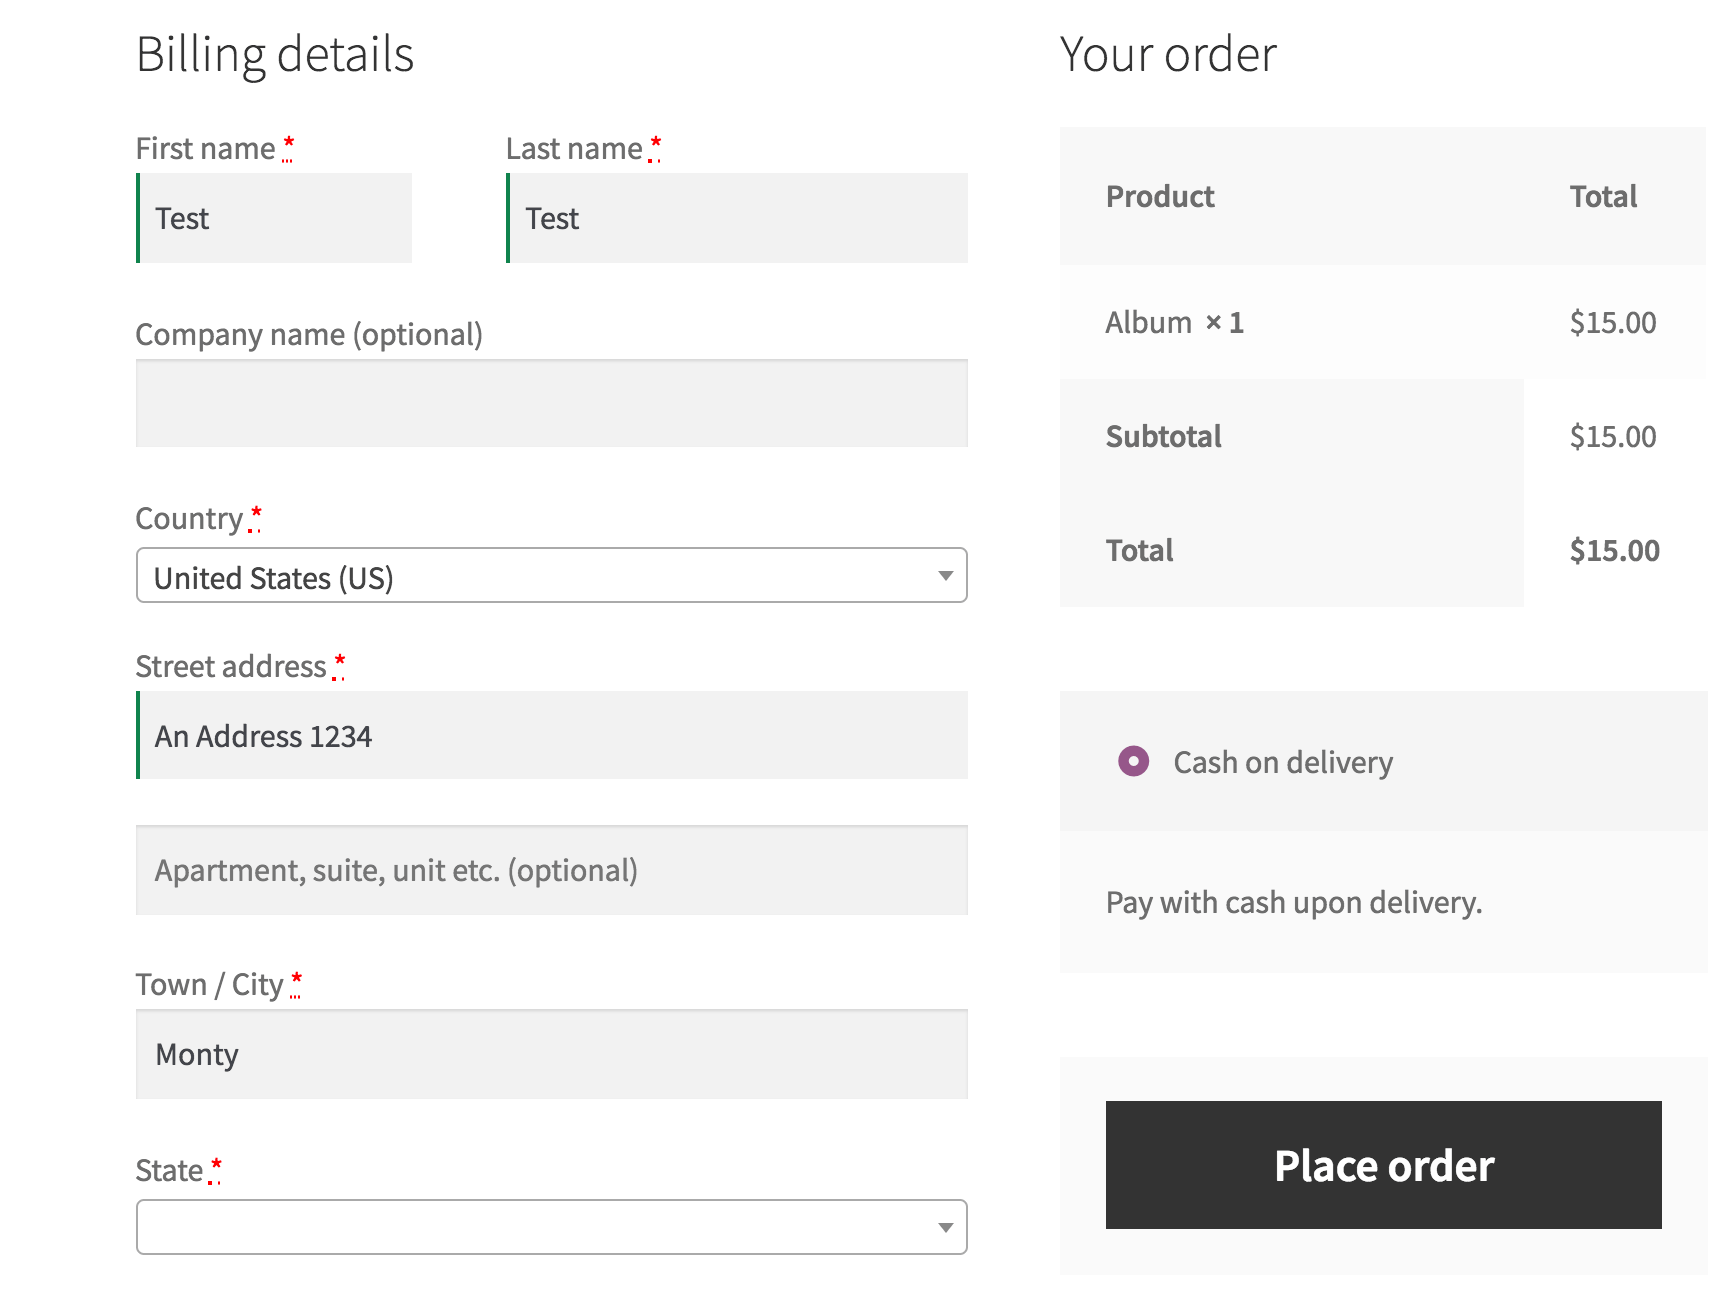Click the Town / City field
Image resolution: width=1734 pixels, height=1290 pixels.
(x=551, y=1054)
